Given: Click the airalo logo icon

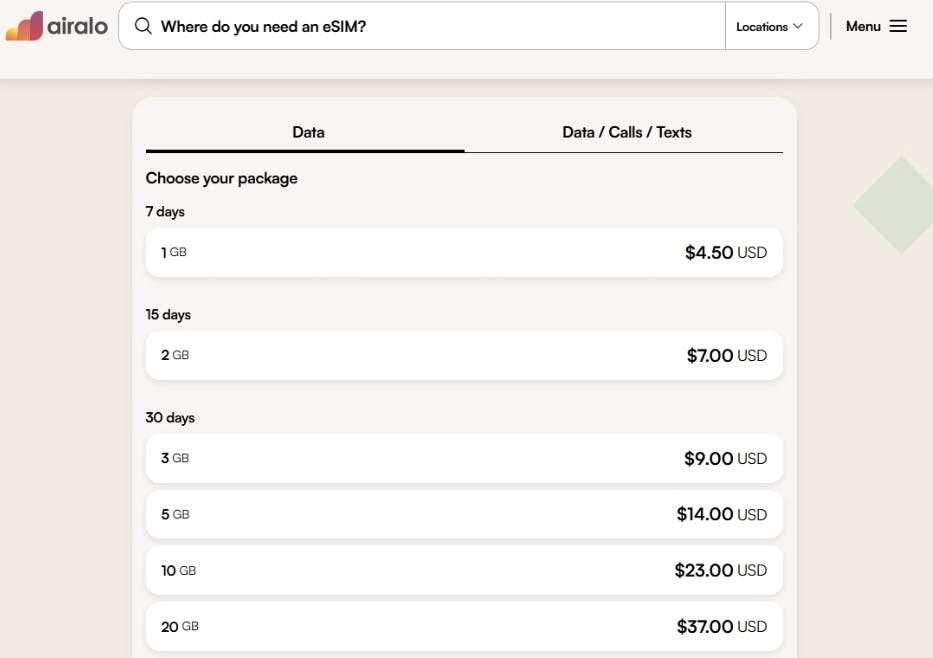Looking at the screenshot, I should [x=24, y=26].
